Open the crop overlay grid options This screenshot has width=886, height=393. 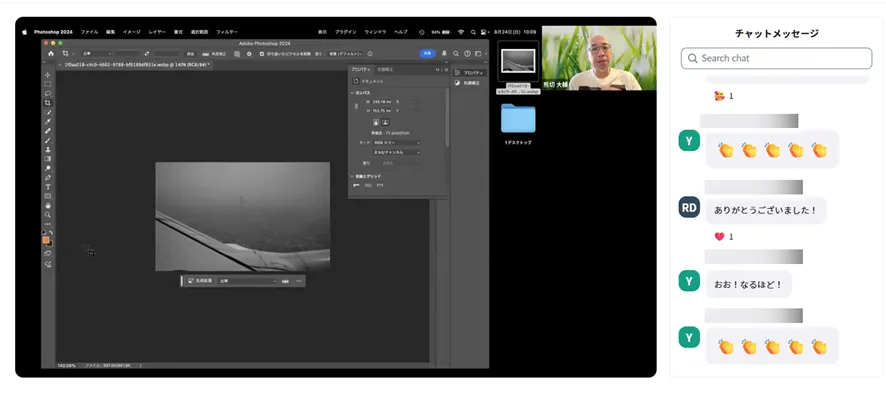click(x=237, y=54)
